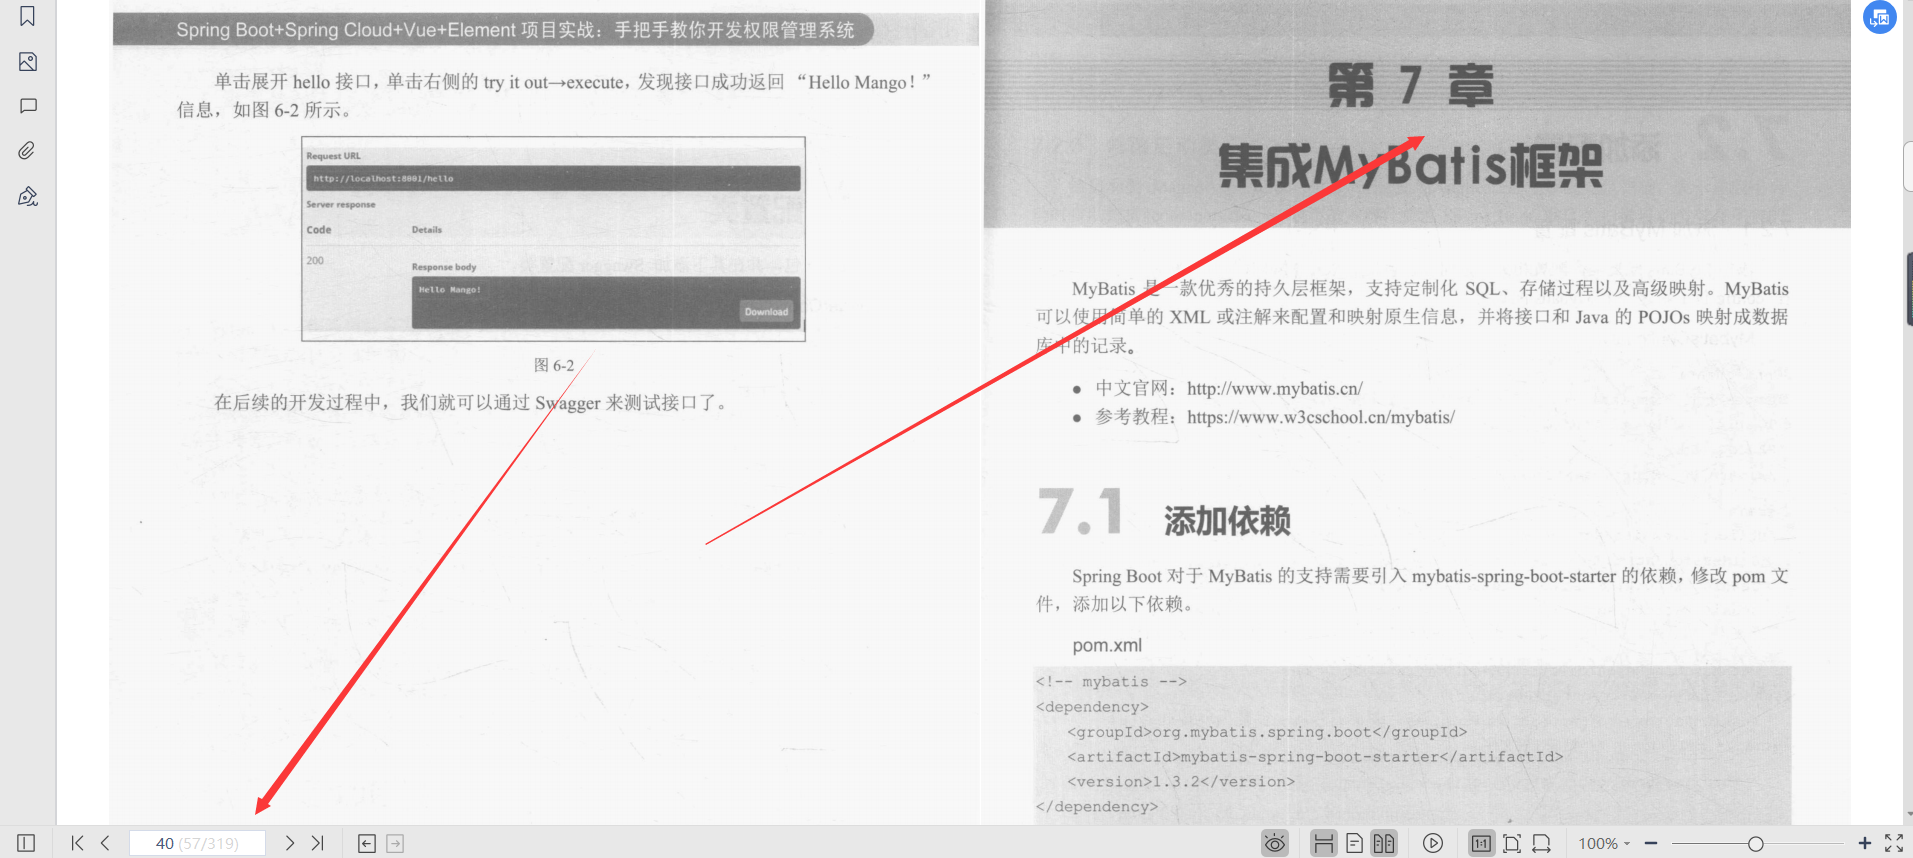1913x858 pixels.
Task: Jump to last page
Action: coord(317,843)
